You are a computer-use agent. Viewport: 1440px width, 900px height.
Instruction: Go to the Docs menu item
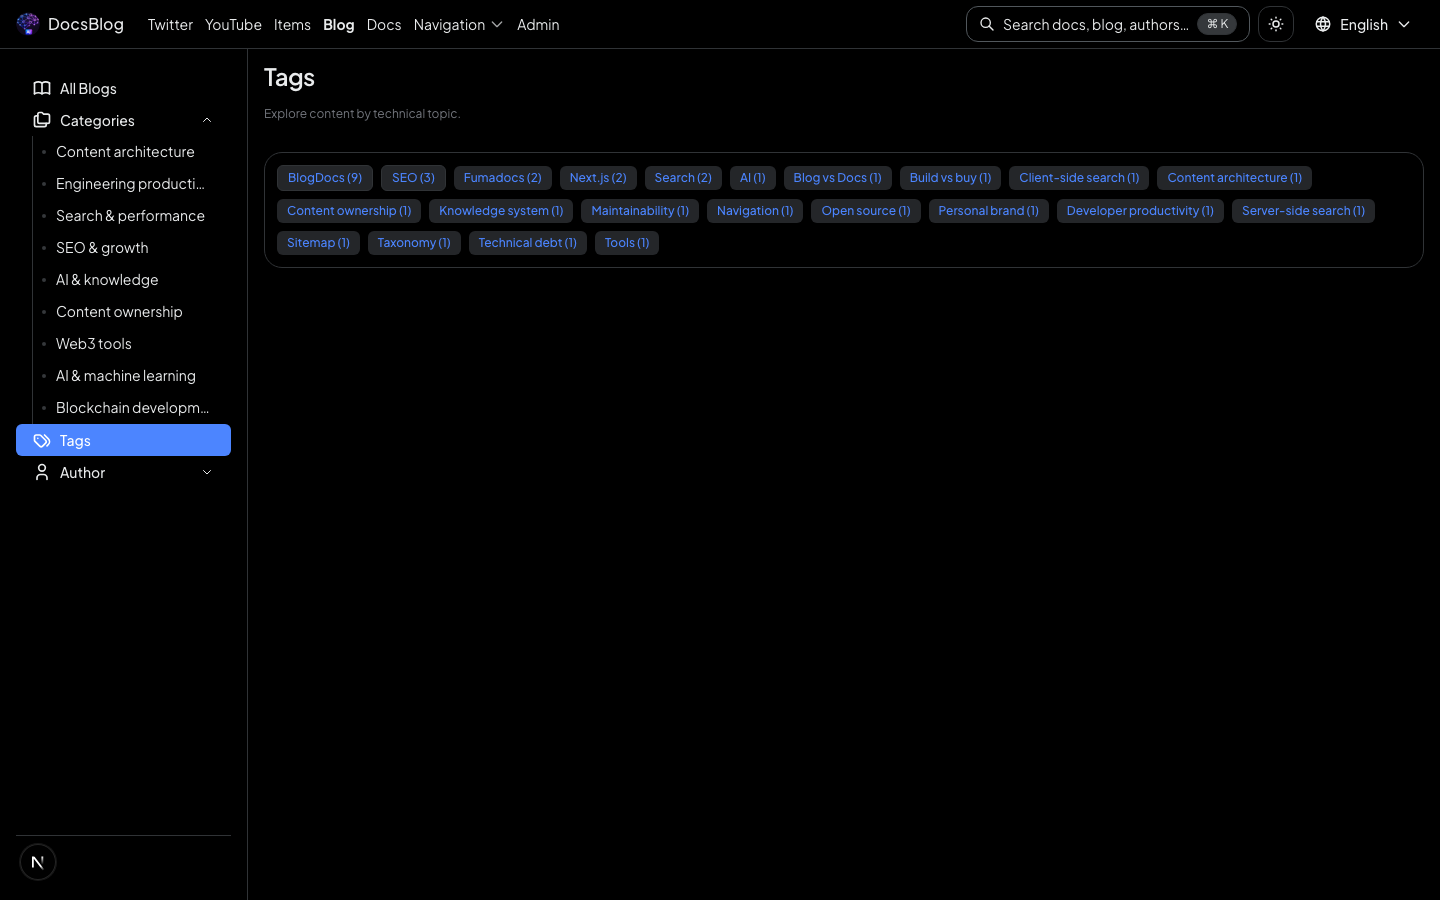384,24
